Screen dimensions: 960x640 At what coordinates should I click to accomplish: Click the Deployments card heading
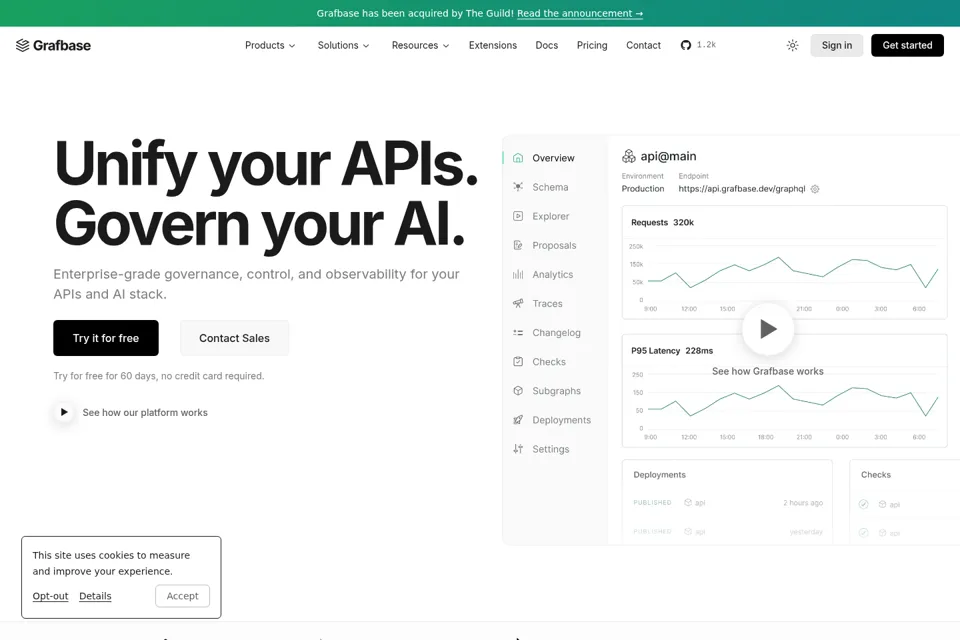click(659, 475)
